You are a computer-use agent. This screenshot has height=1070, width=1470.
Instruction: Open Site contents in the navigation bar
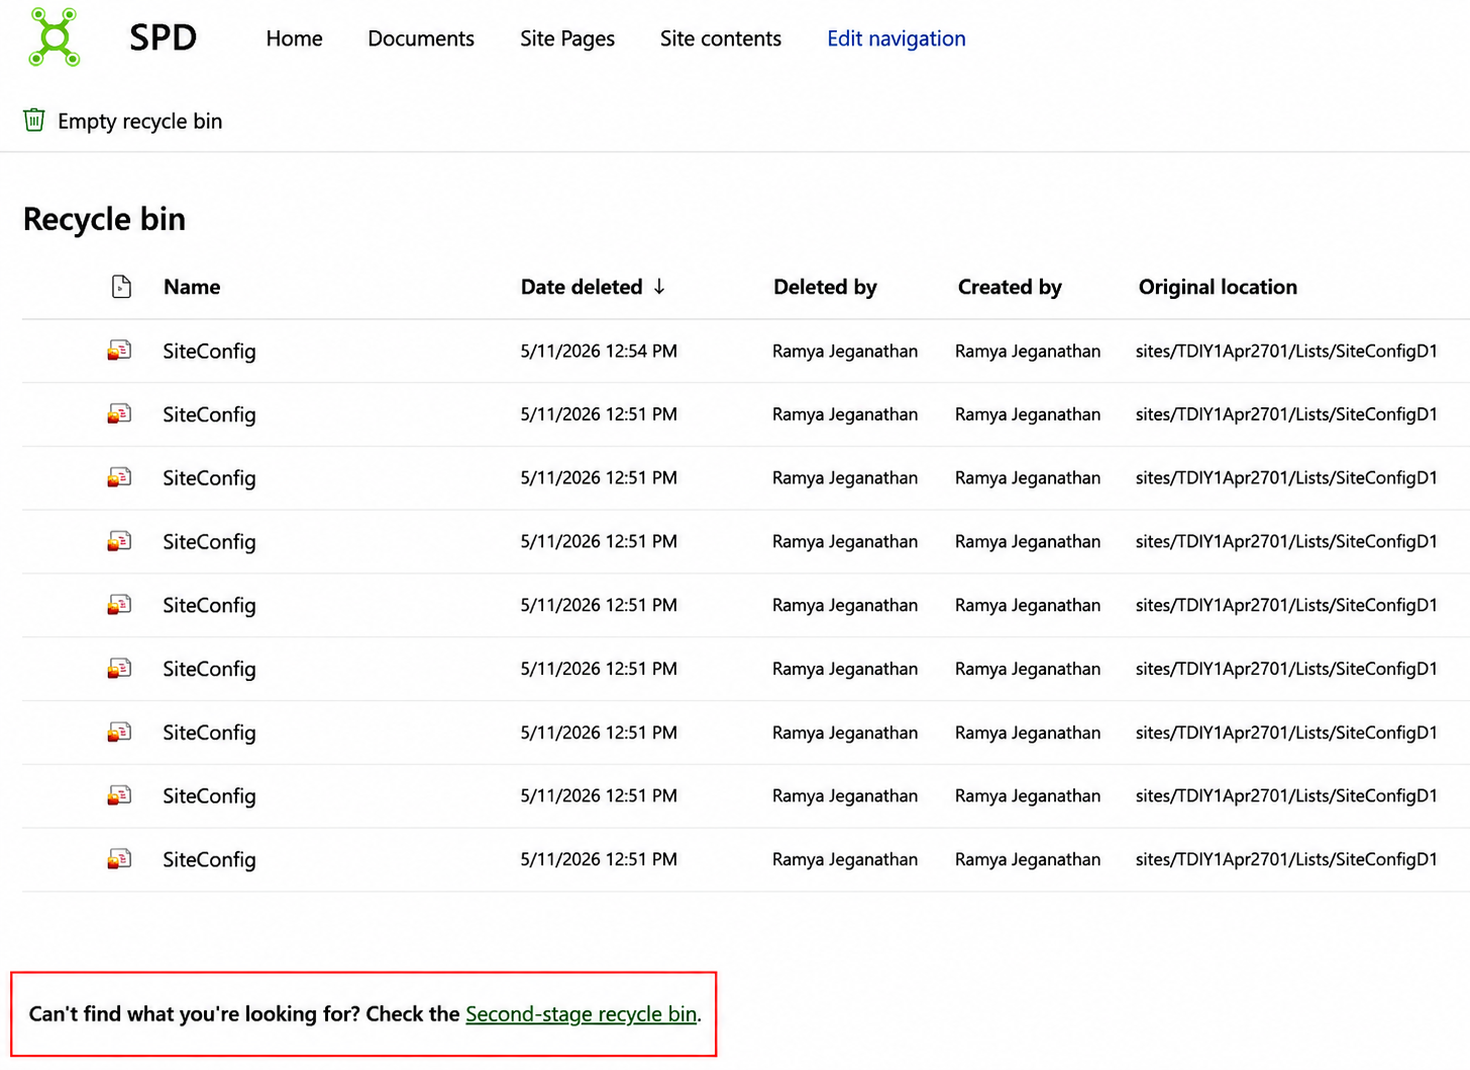pyautogui.click(x=720, y=38)
